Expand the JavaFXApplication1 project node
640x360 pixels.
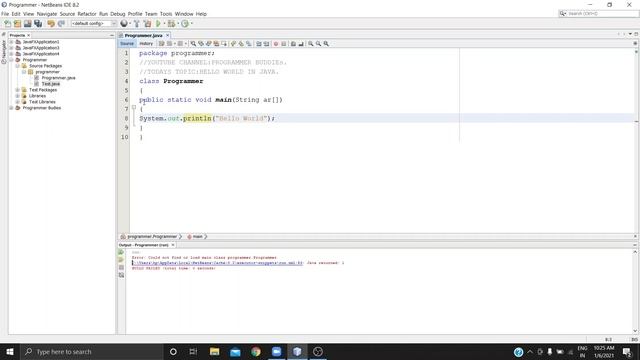(x=11, y=42)
